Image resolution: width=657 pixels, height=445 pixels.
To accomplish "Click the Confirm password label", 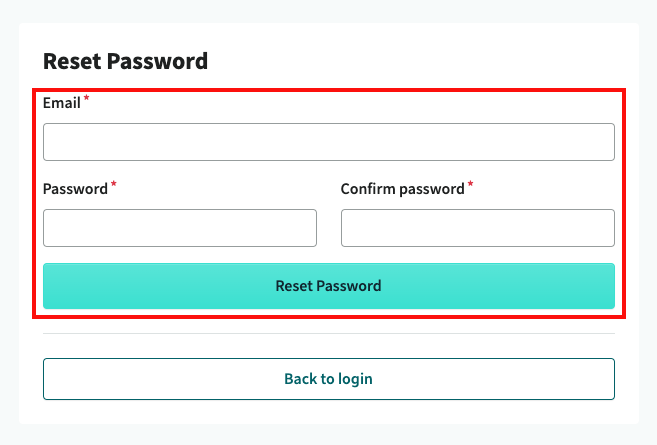I will tap(402, 189).
